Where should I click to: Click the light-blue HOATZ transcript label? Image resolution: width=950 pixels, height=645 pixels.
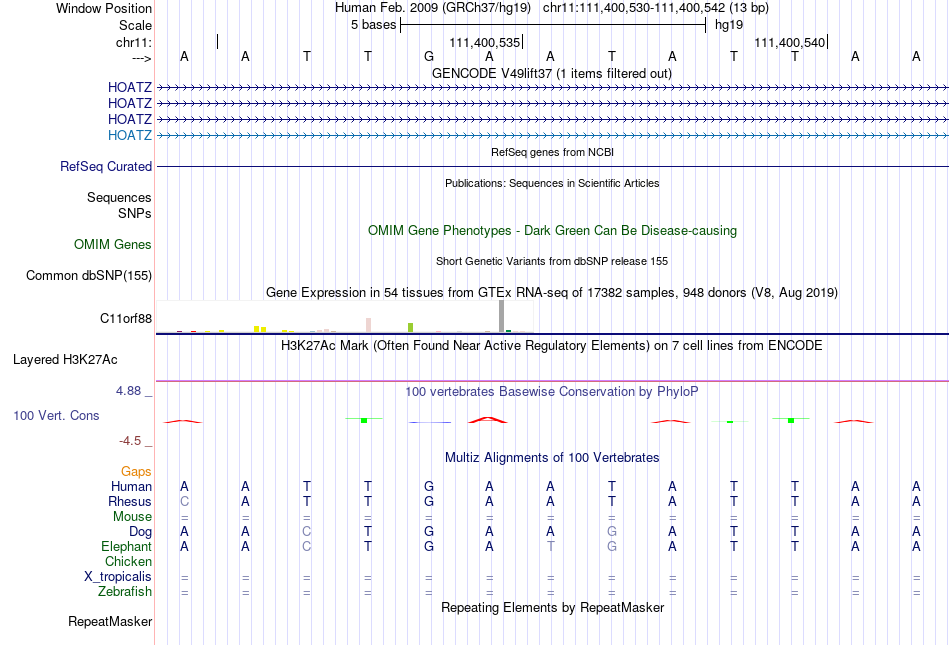tap(130, 135)
